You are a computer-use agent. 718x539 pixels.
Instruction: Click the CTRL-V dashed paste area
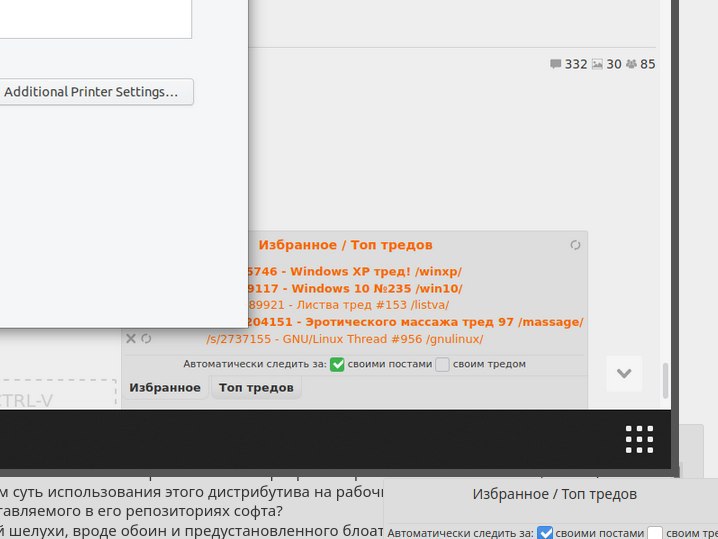(x=57, y=394)
